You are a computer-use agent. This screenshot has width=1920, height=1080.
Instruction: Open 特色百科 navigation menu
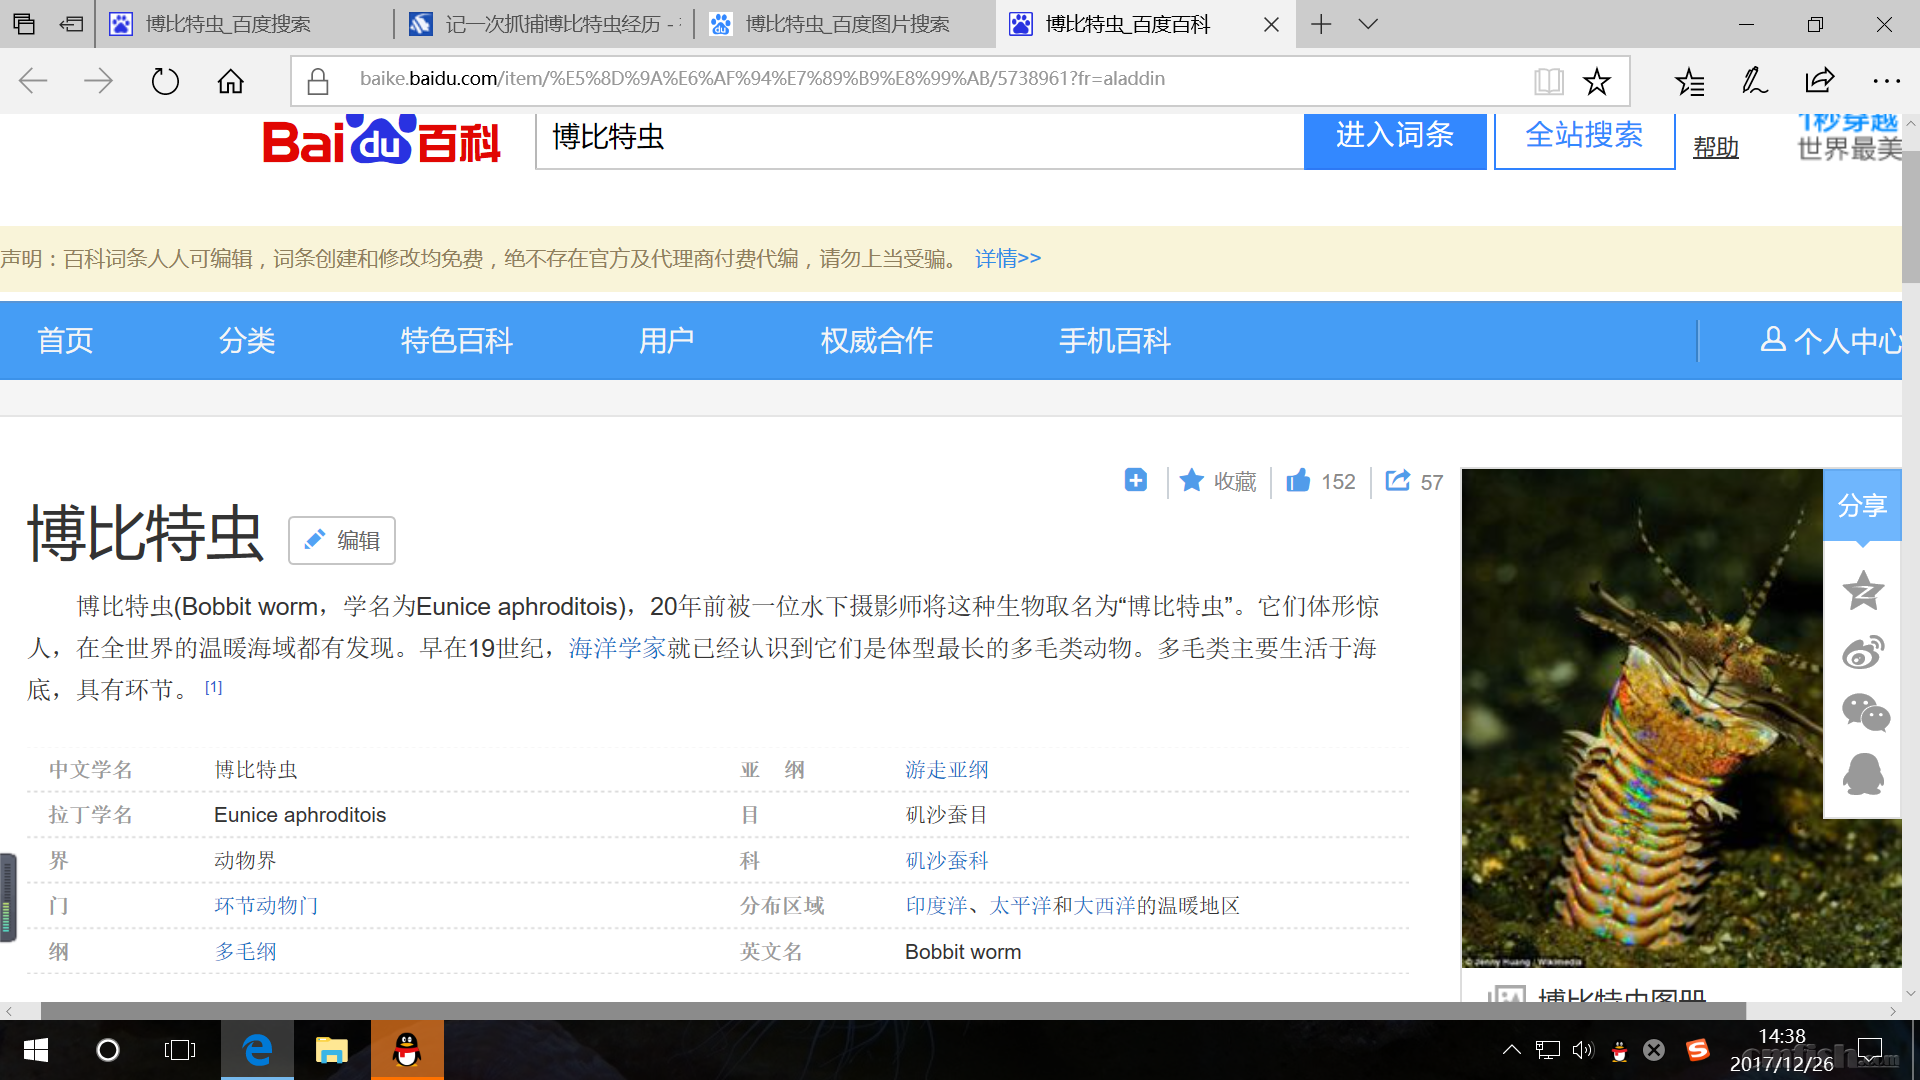click(x=456, y=341)
